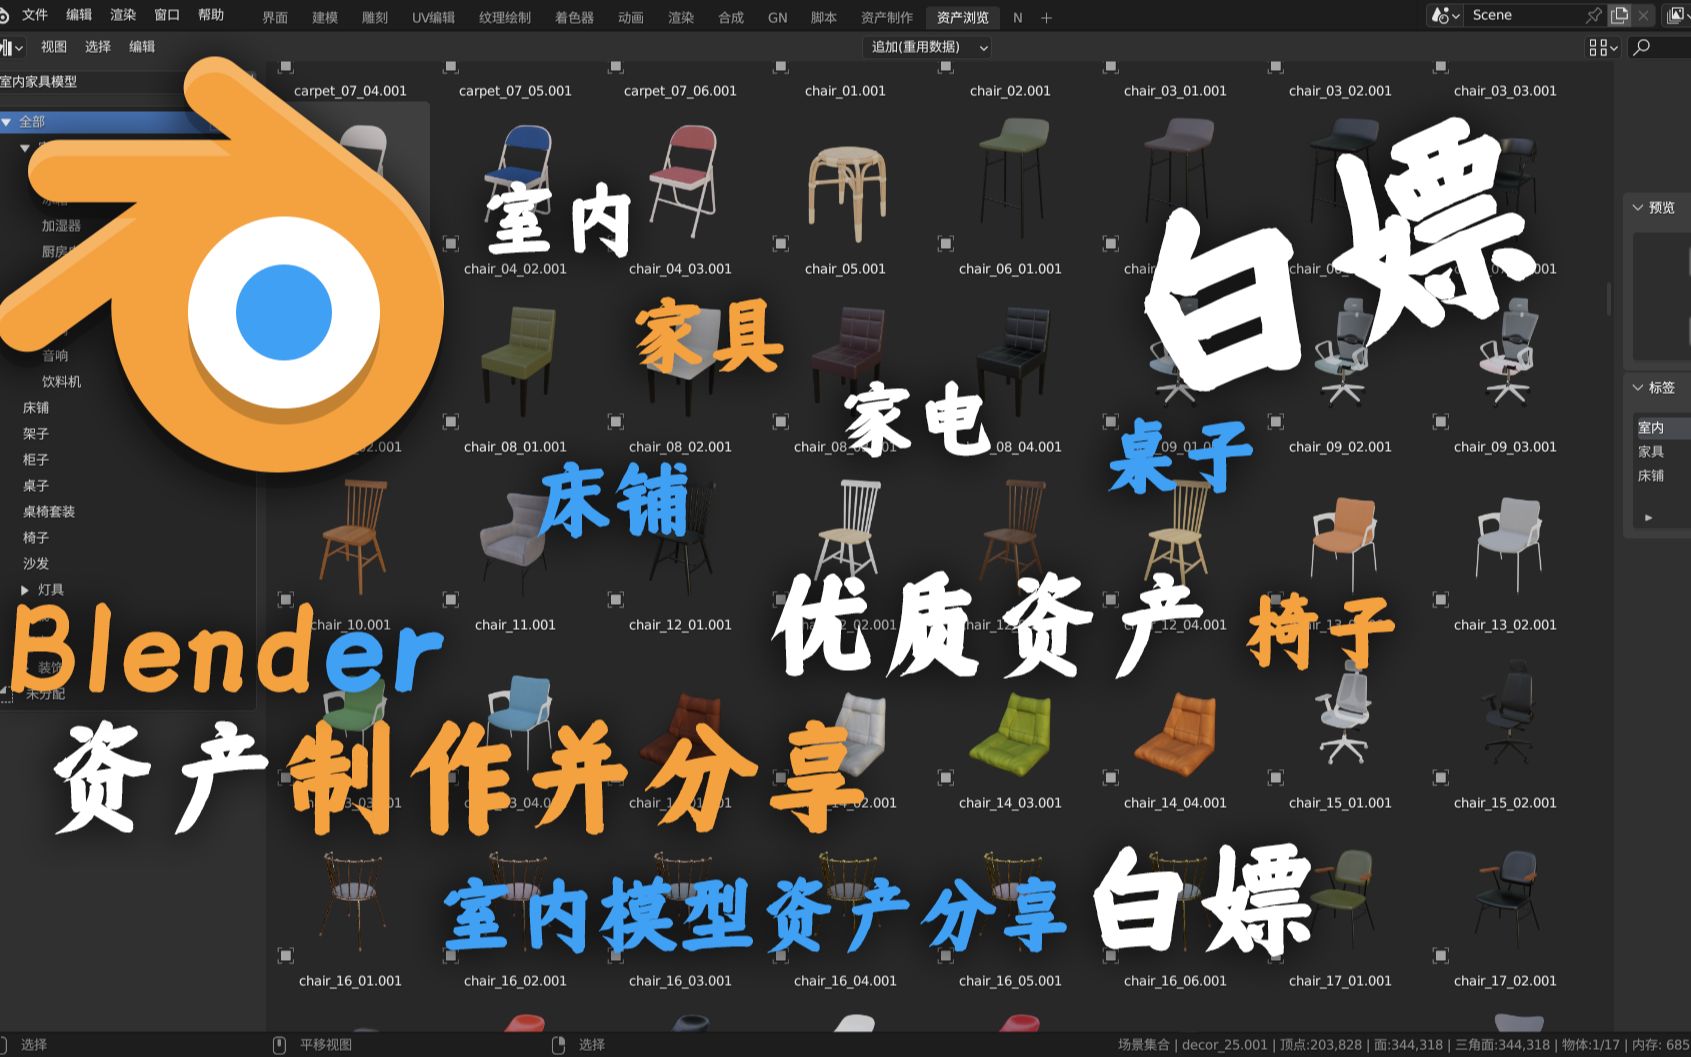Select the 架子 catalog

36,434
